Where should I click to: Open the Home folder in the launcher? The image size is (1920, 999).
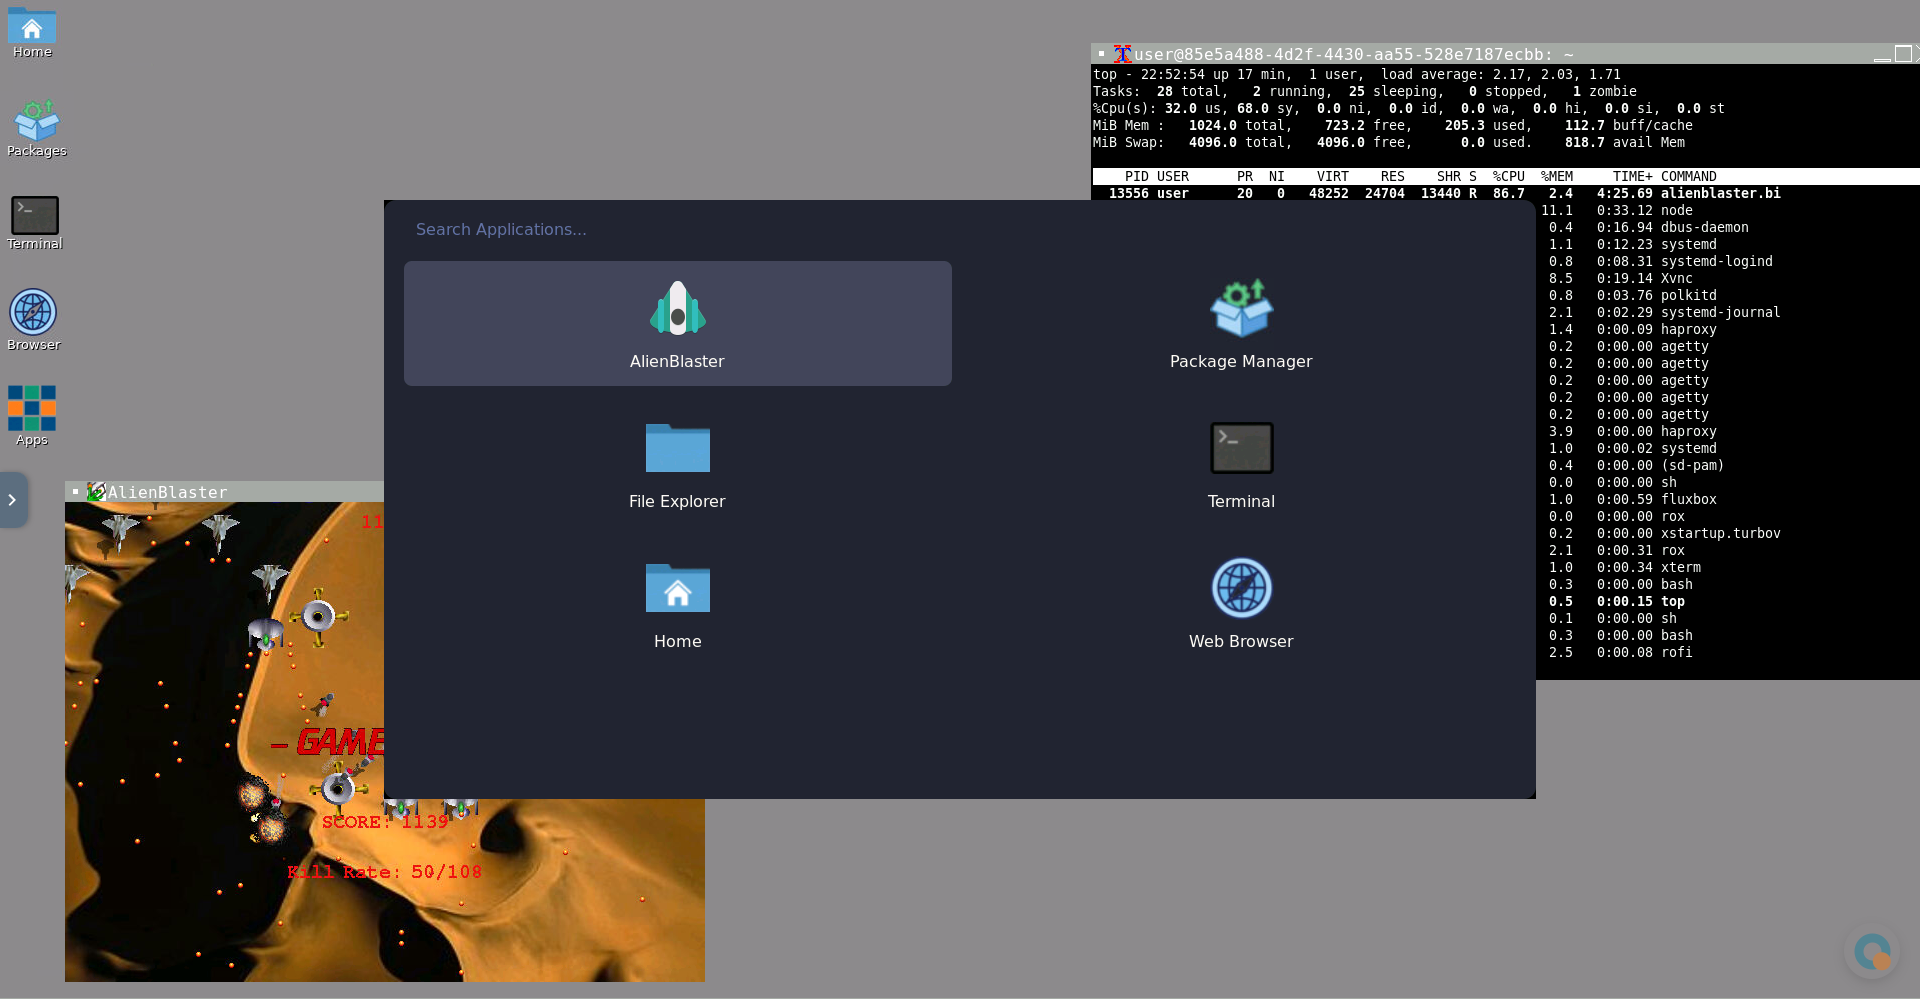(677, 603)
